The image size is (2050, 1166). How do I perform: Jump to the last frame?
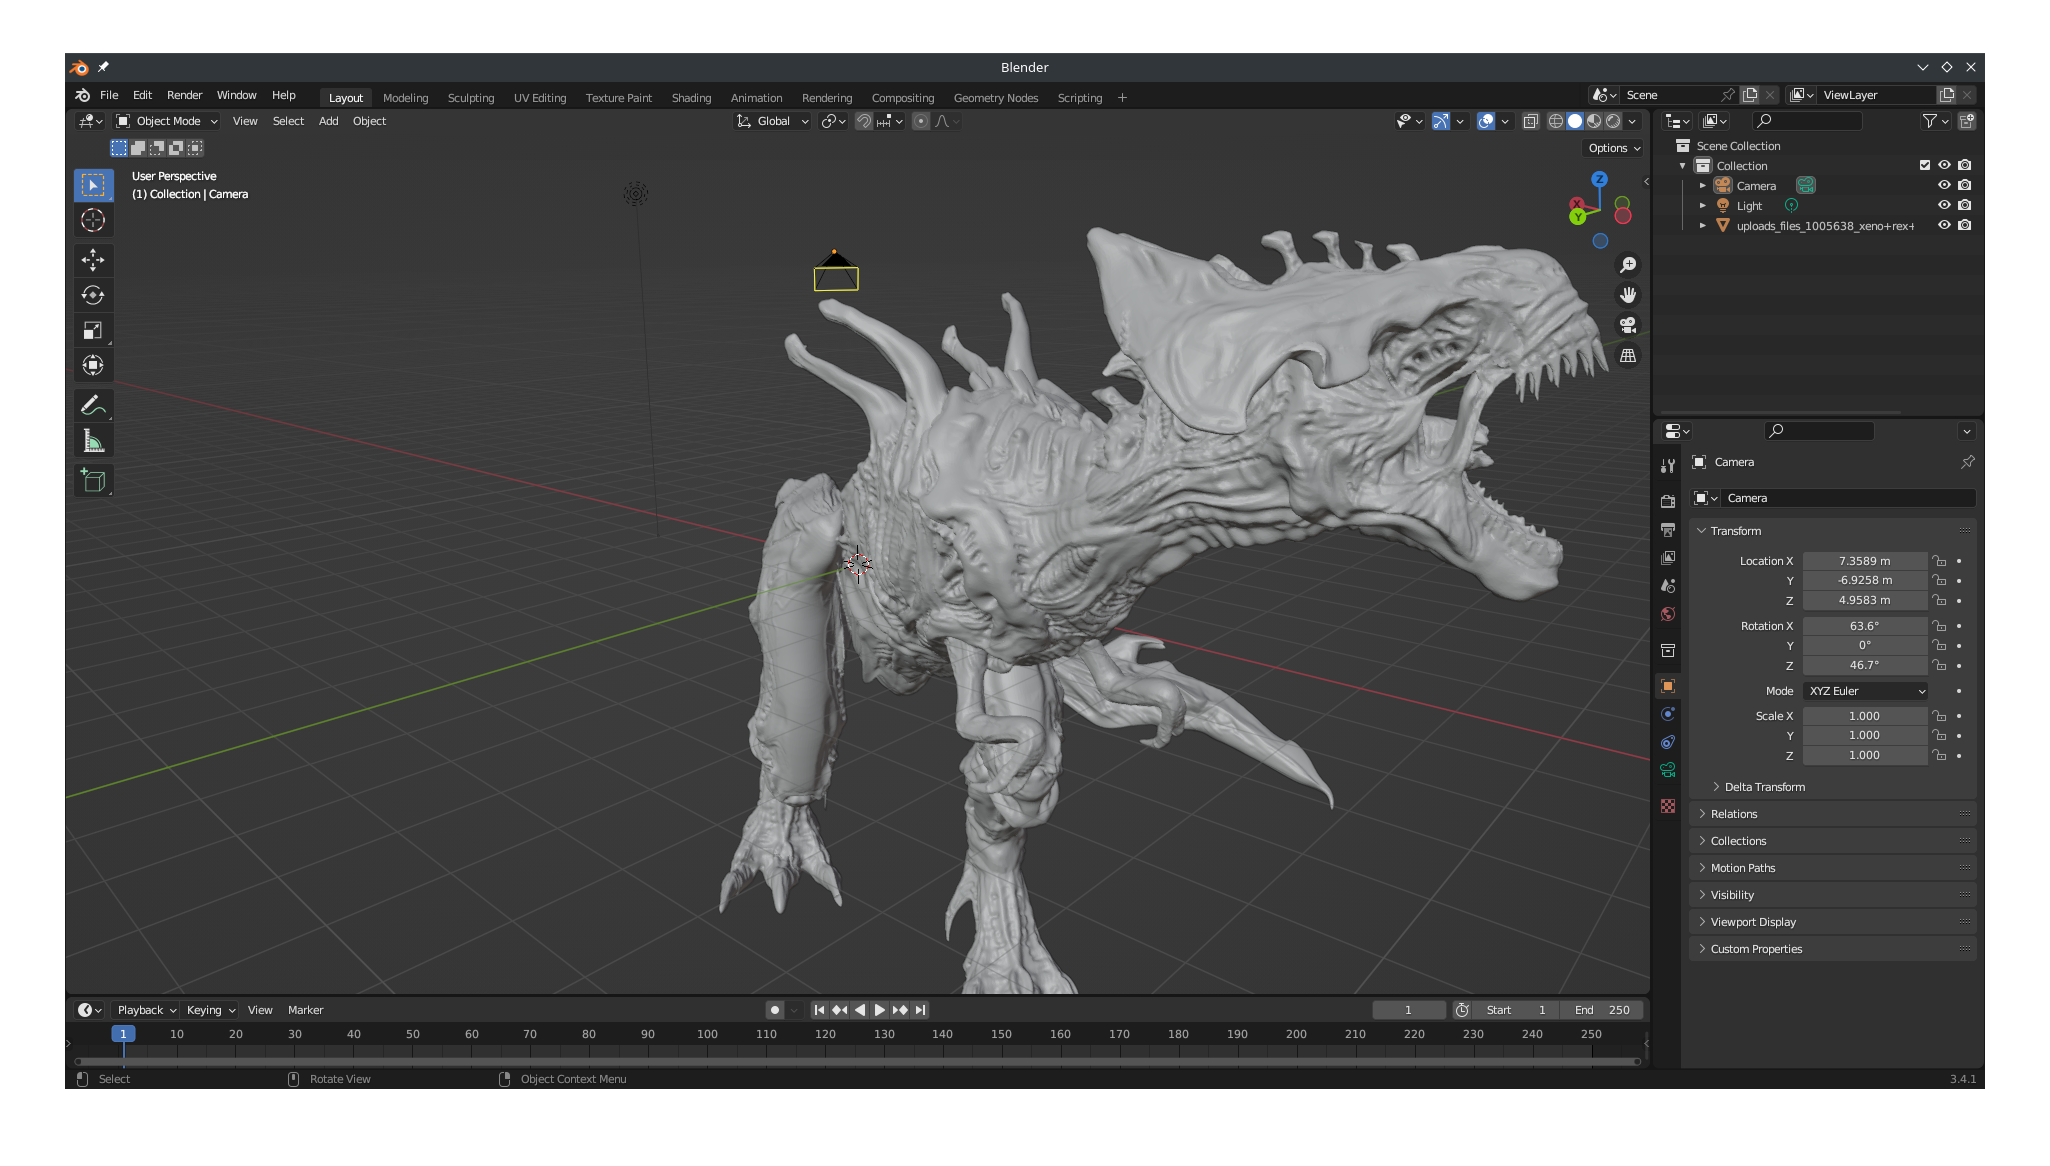[x=921, y=1010]
